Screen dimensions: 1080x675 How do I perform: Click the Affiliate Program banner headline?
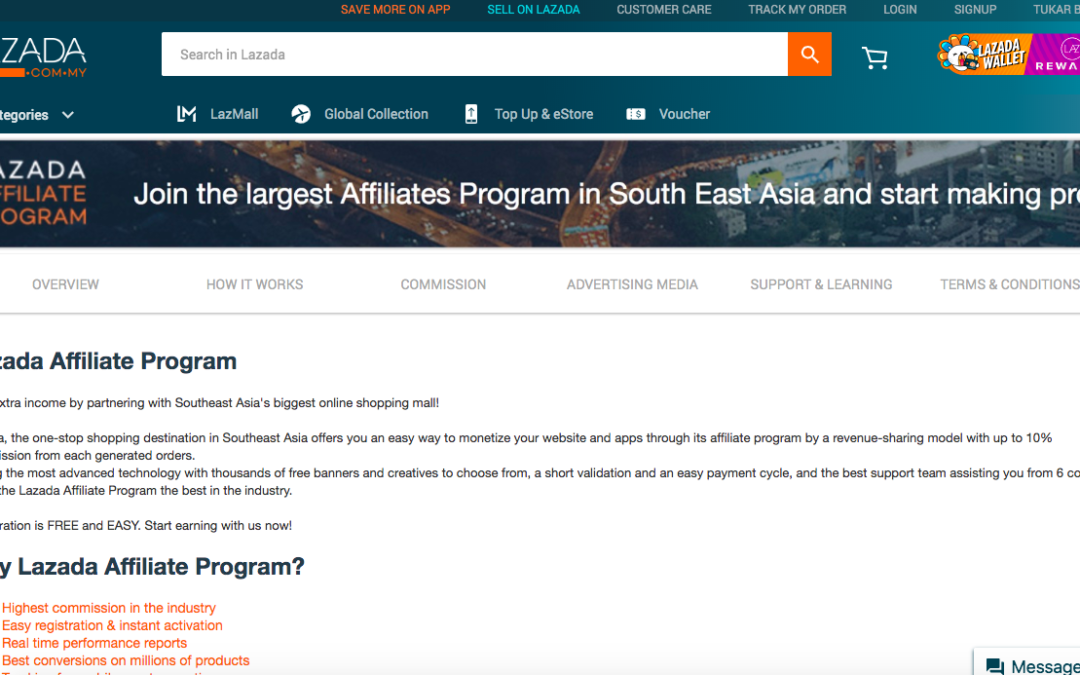[x=607, y=194]
